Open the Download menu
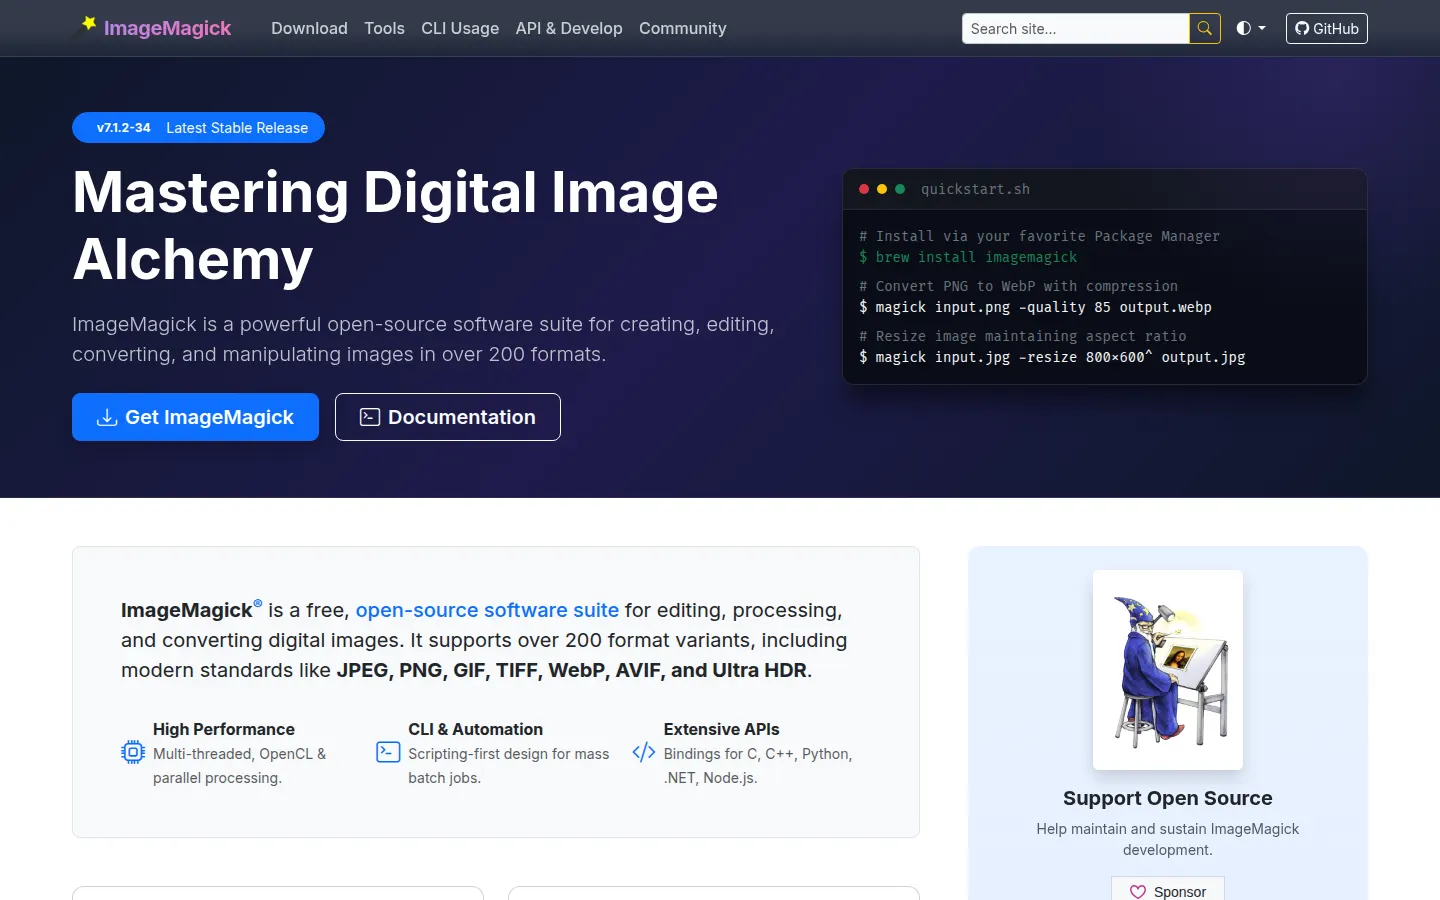This screenshot has width=1440, height=900. tap(309, 29)
